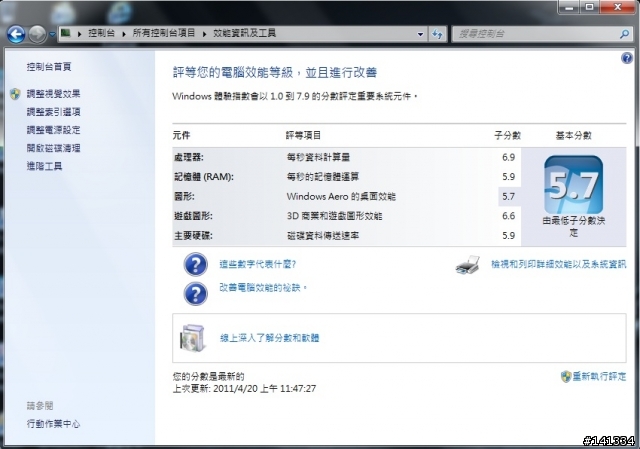Screen dimensions: 640x449
Task: Select 所有控制台項目 breadcrumb
Action: pos(164,33)
